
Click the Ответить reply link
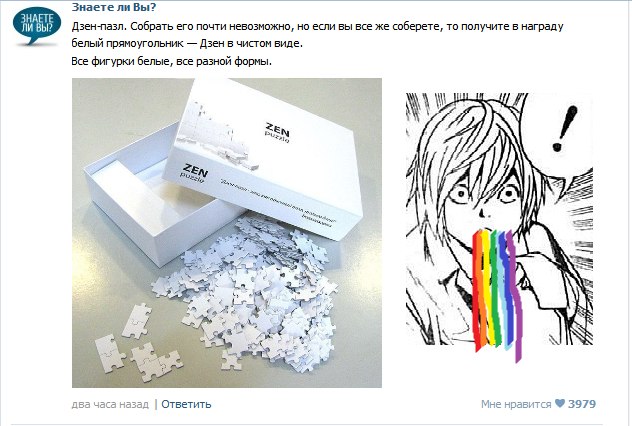[x=186, y=404]
